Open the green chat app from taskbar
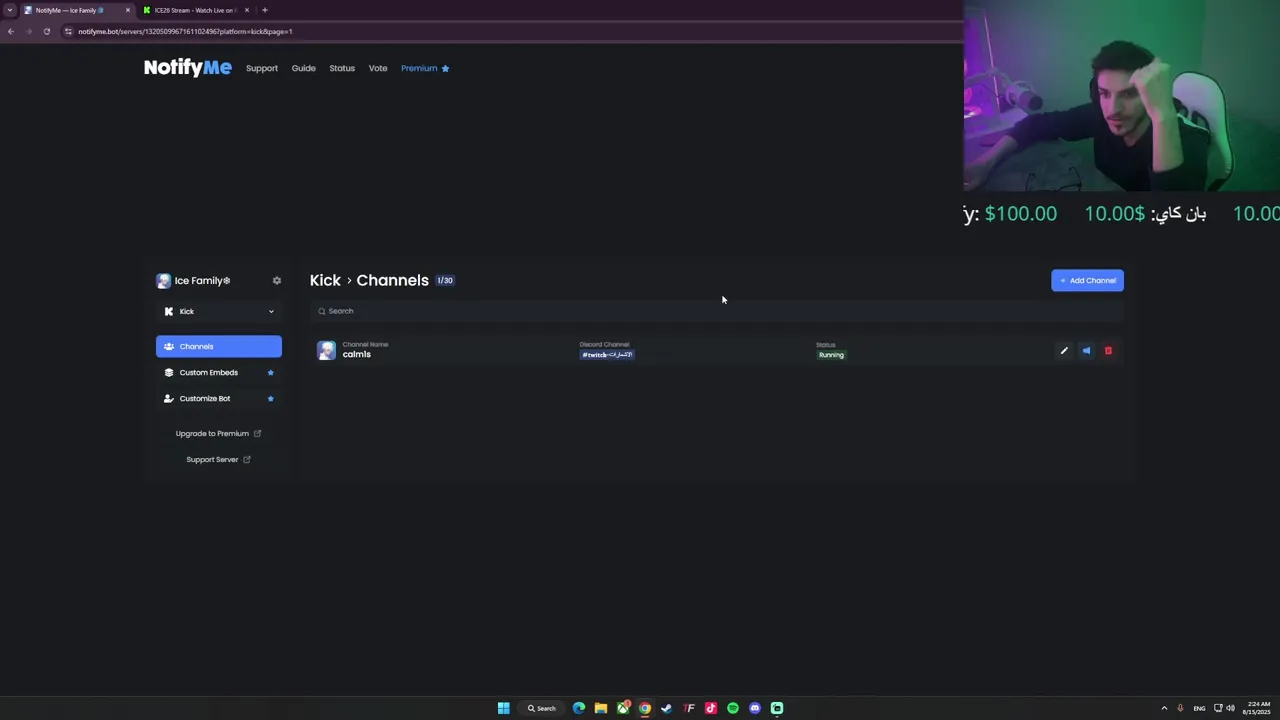 [777, 708]
